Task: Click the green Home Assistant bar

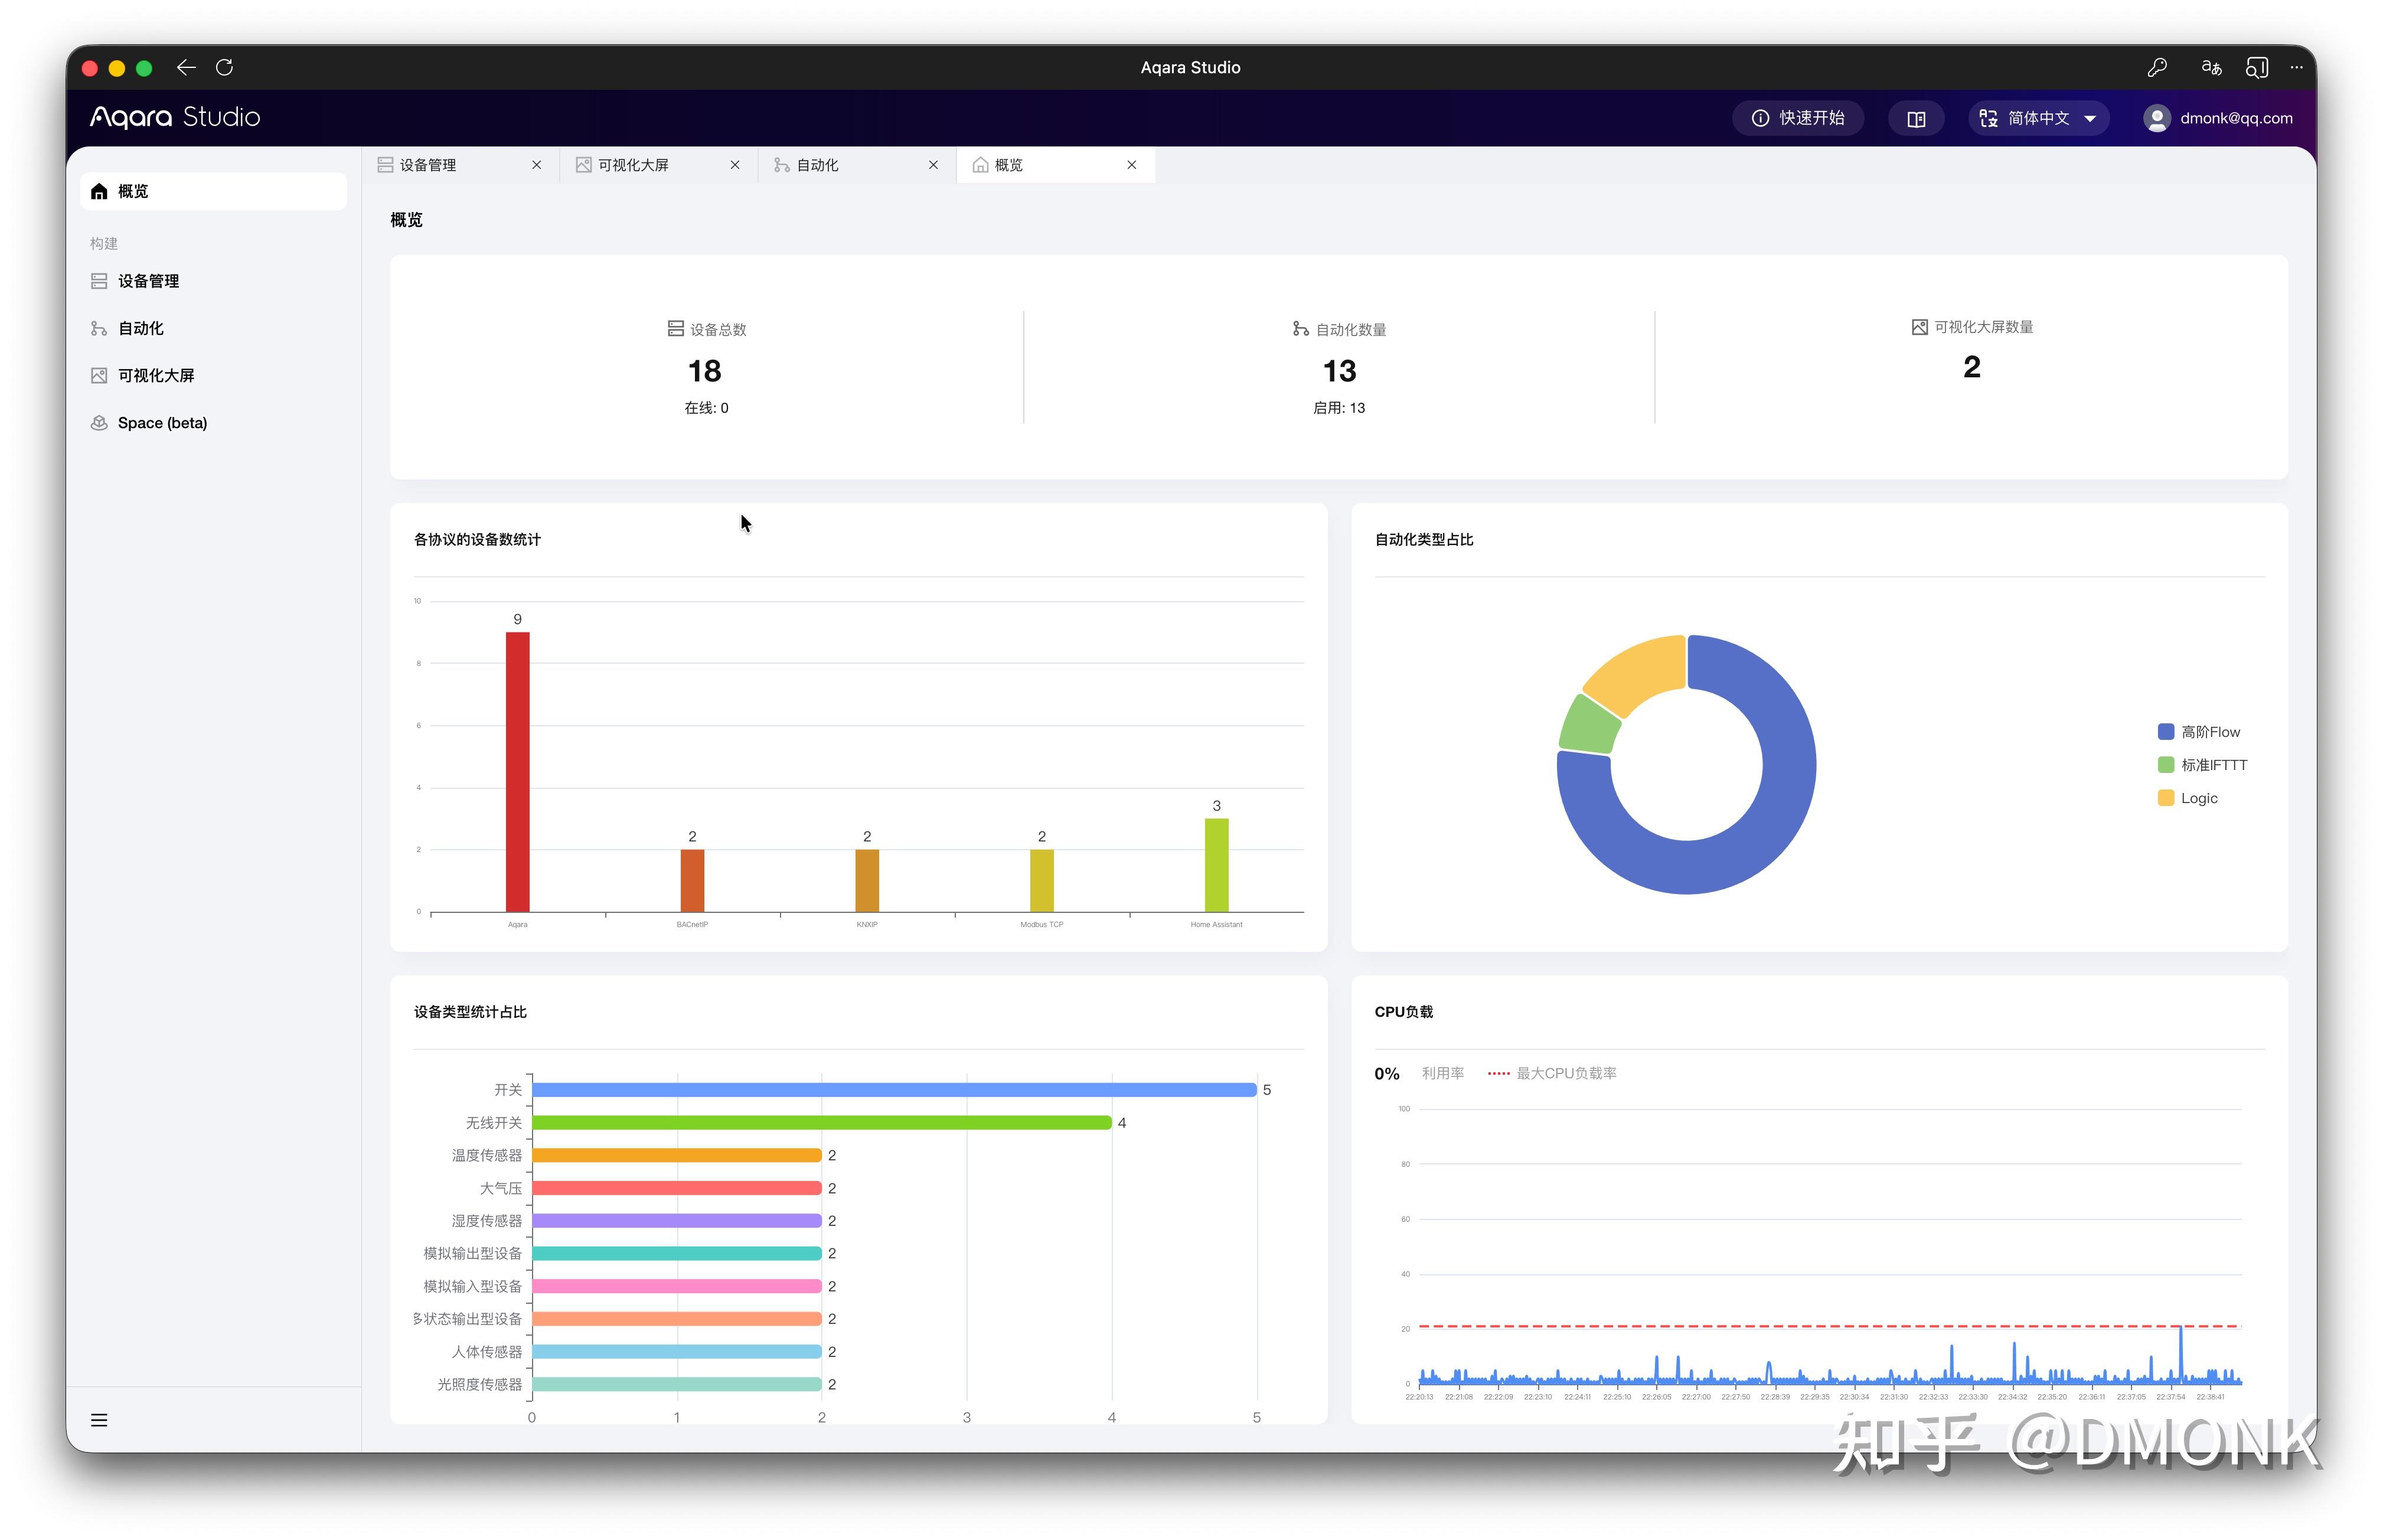Action: 1216,865
